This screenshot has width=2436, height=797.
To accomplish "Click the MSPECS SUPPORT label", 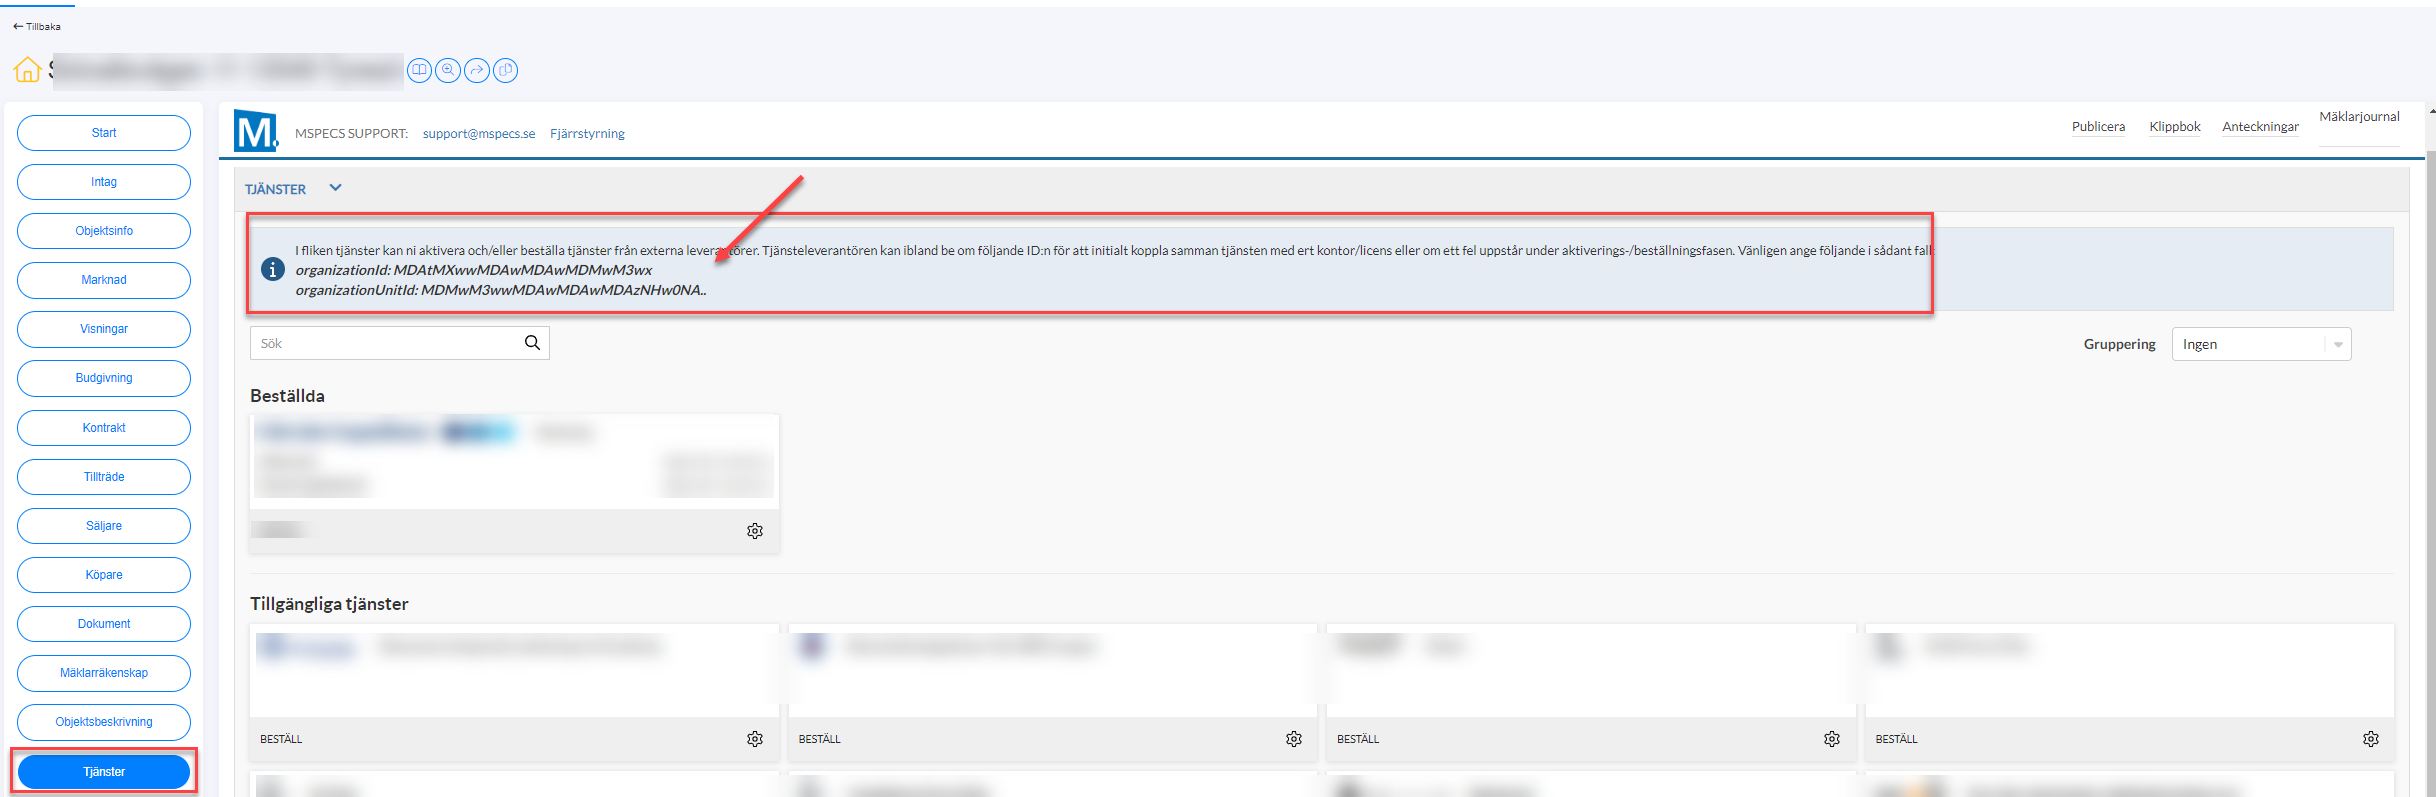I will [351, 133].
